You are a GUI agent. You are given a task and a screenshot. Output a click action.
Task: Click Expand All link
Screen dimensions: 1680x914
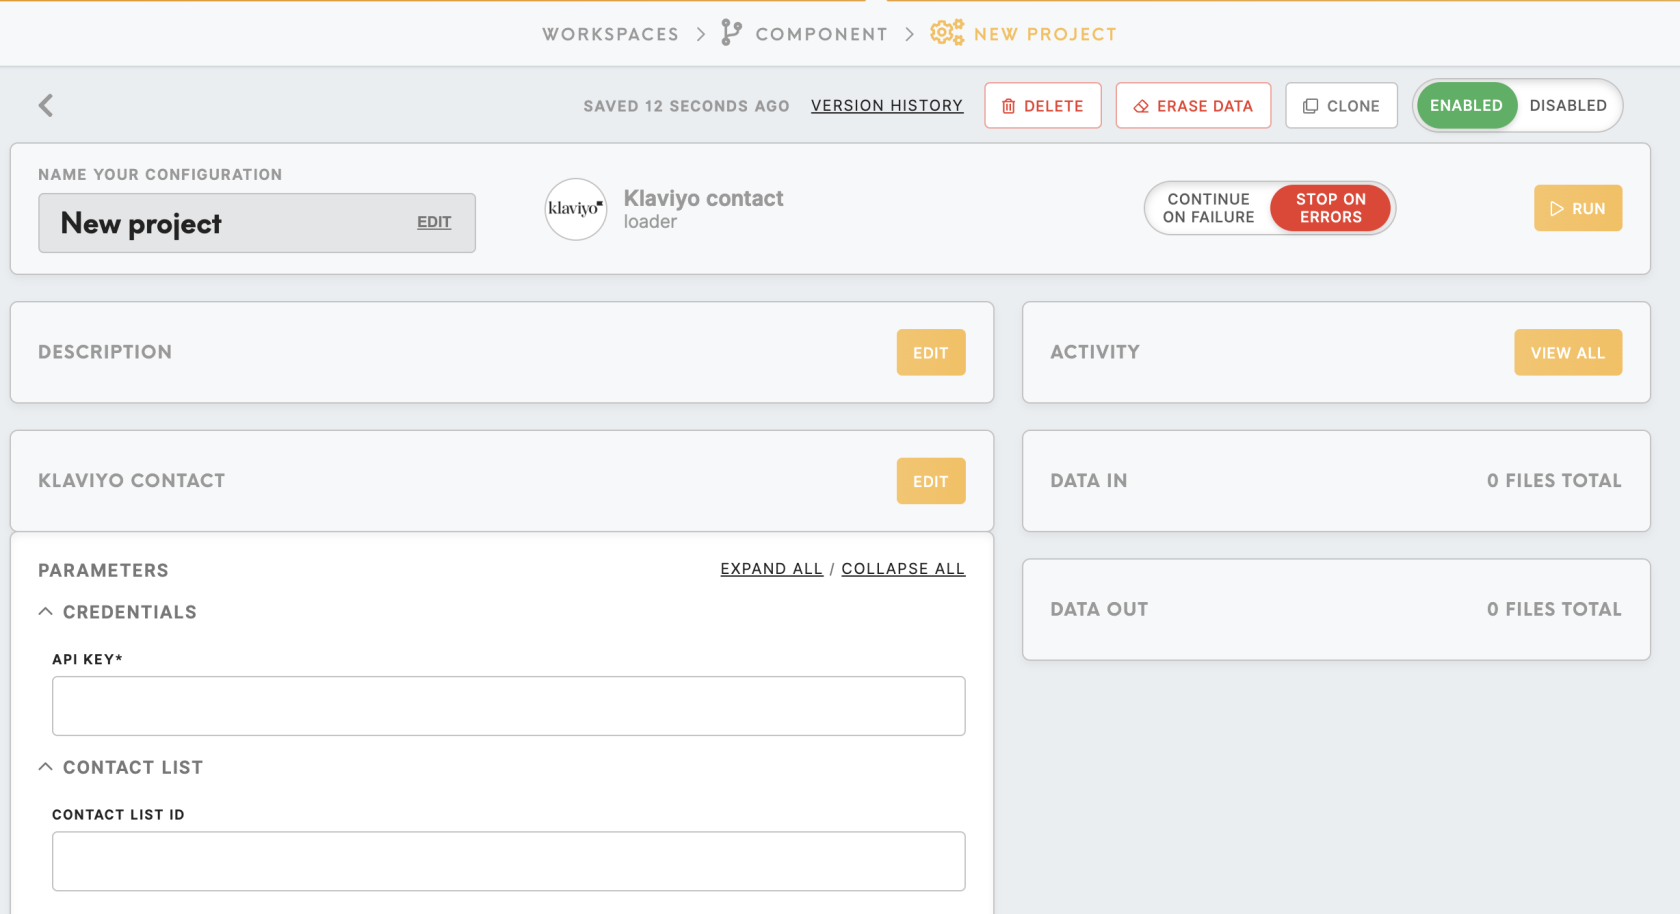click(x=771, y=568)
